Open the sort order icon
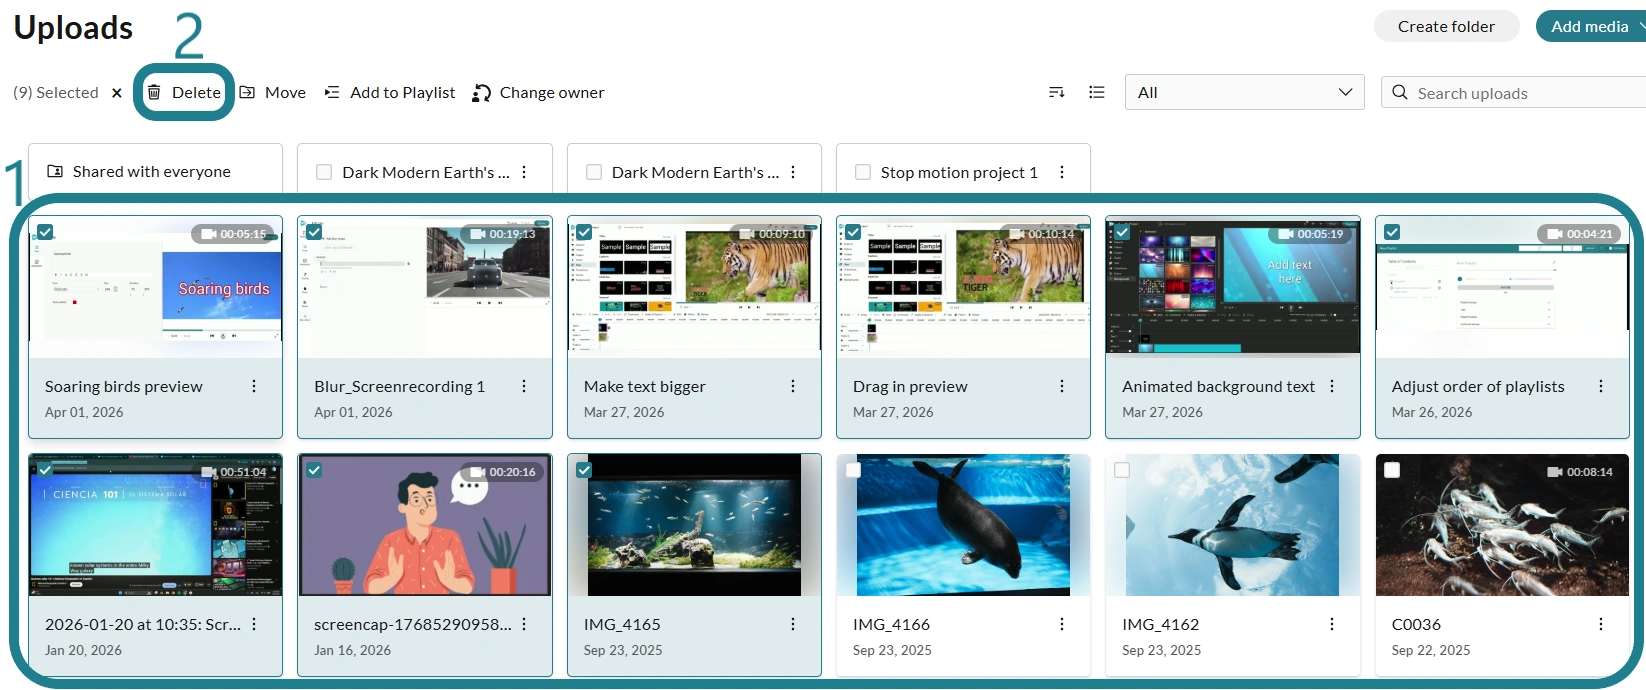 (1056, 92)
